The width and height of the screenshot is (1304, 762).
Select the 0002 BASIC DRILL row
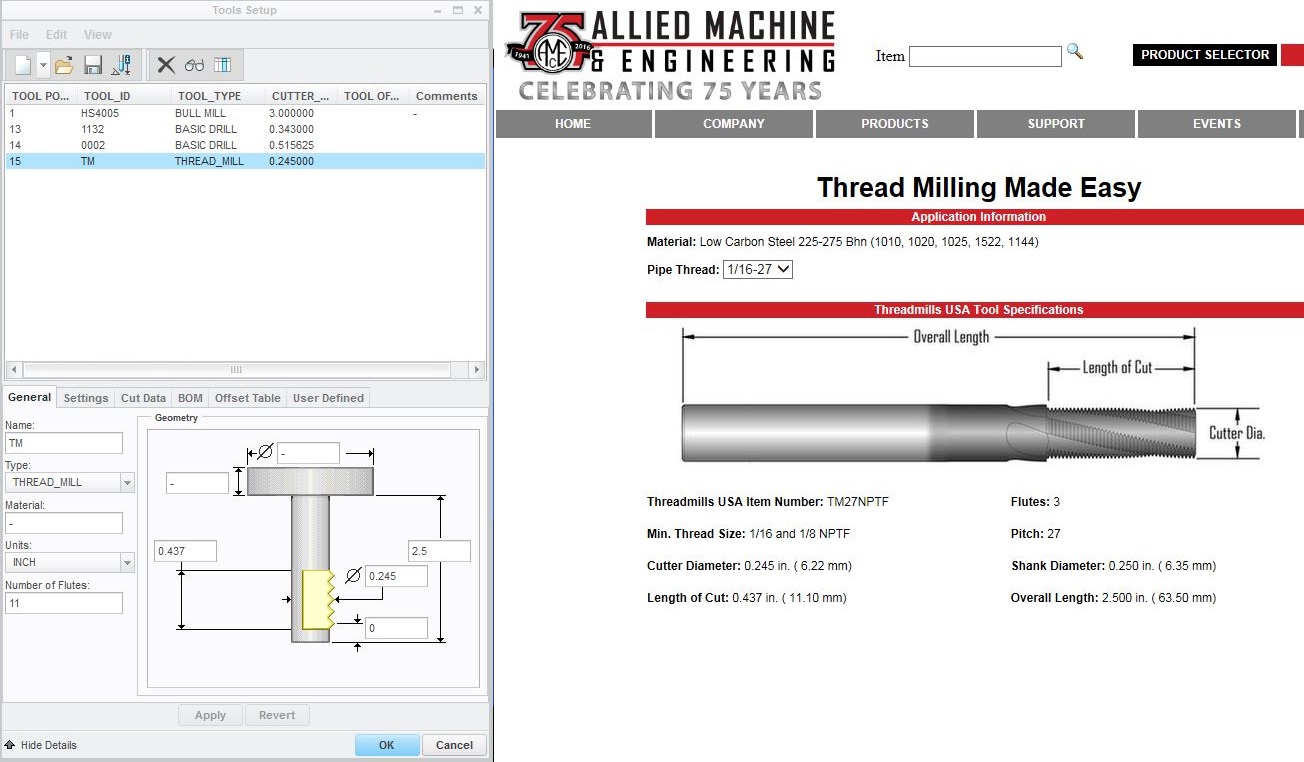[245, 145]
